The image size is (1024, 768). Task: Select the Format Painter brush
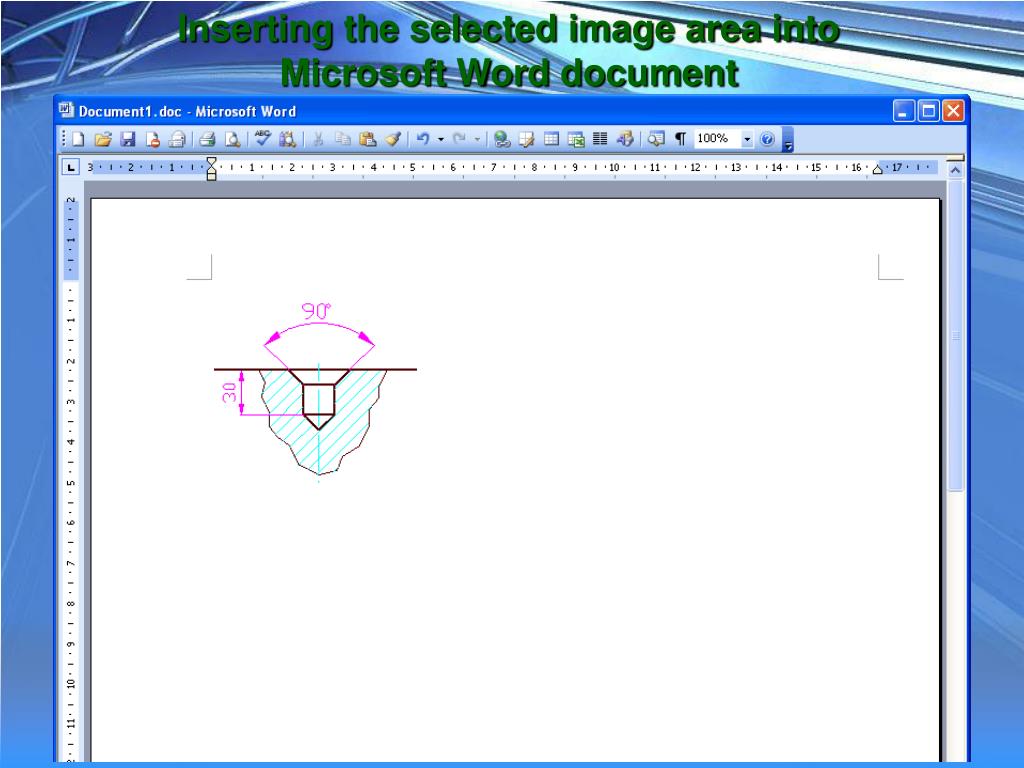392,139
